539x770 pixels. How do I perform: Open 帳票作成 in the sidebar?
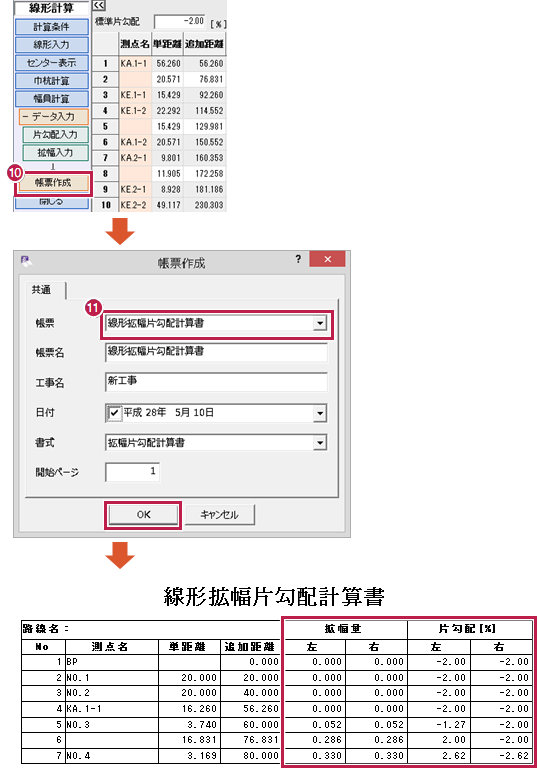pyautogui.click(x=54, y=183)
